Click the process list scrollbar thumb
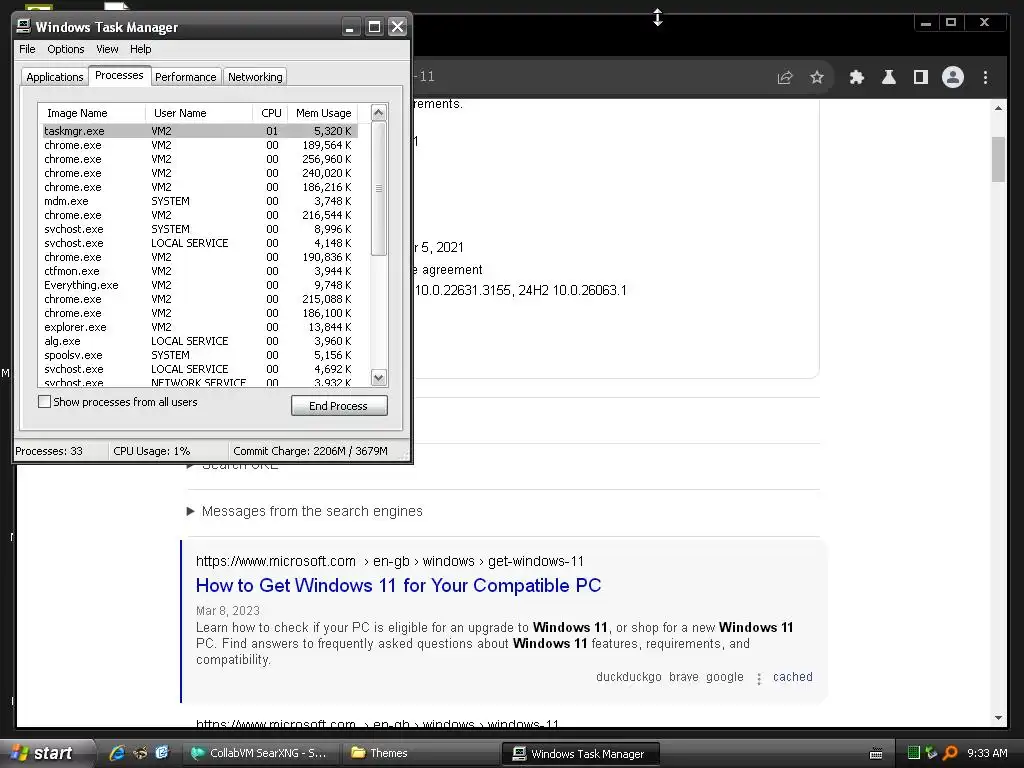The height and width of the screenshot is (768, 1024). pos(379,188)
